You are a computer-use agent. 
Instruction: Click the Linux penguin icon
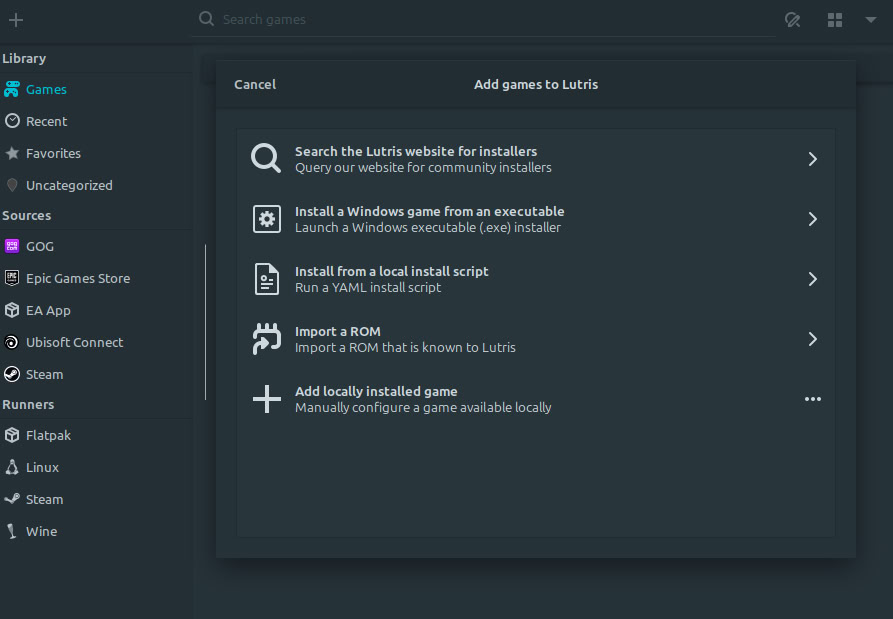12,467
